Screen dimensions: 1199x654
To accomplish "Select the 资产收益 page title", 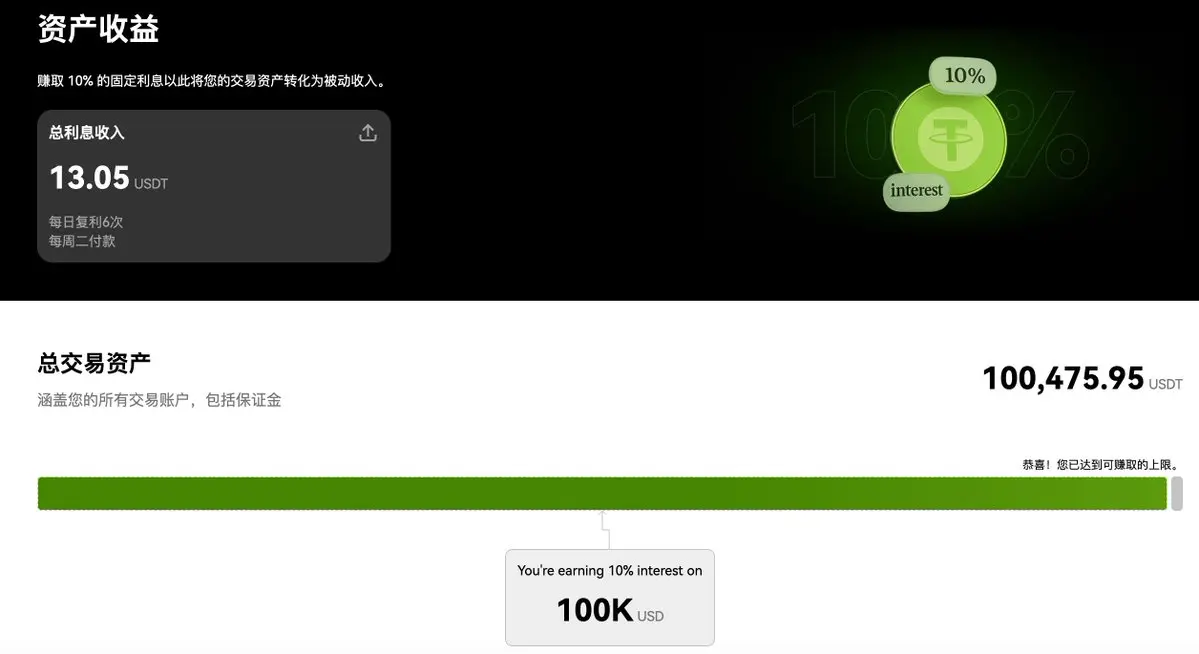I will (98, 29).
